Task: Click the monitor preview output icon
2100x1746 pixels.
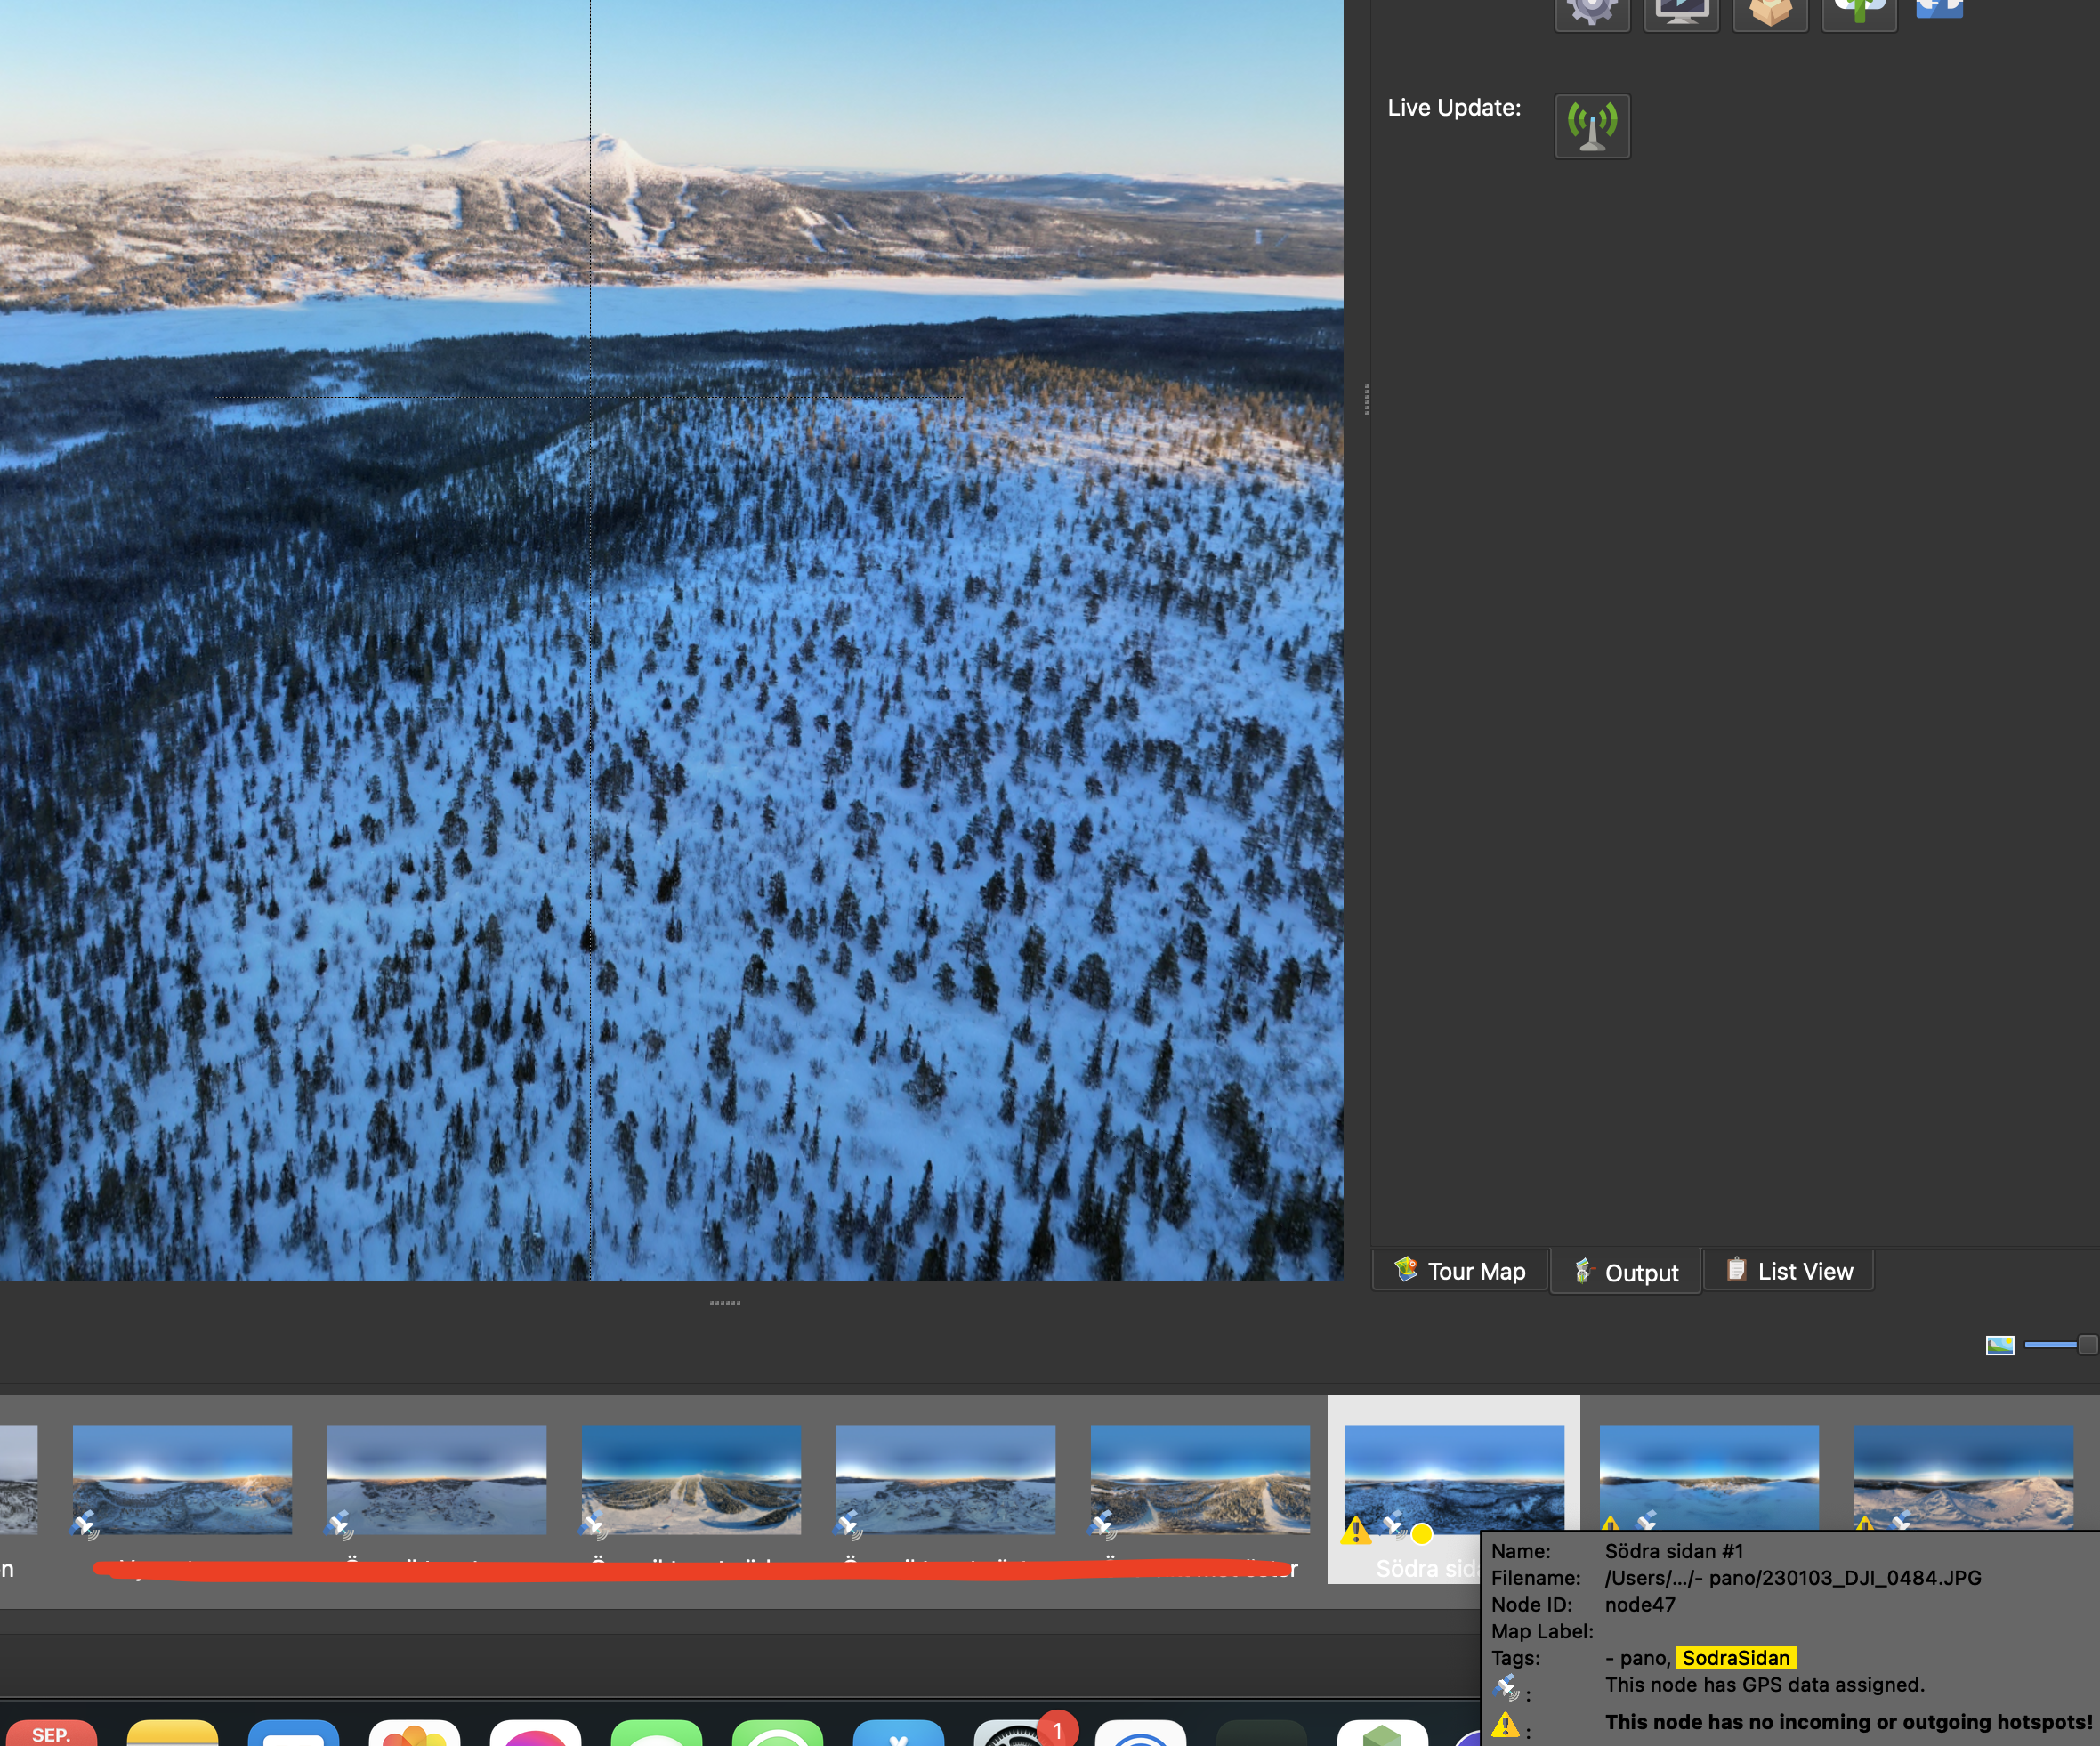Action: [x=1681, y=13]
